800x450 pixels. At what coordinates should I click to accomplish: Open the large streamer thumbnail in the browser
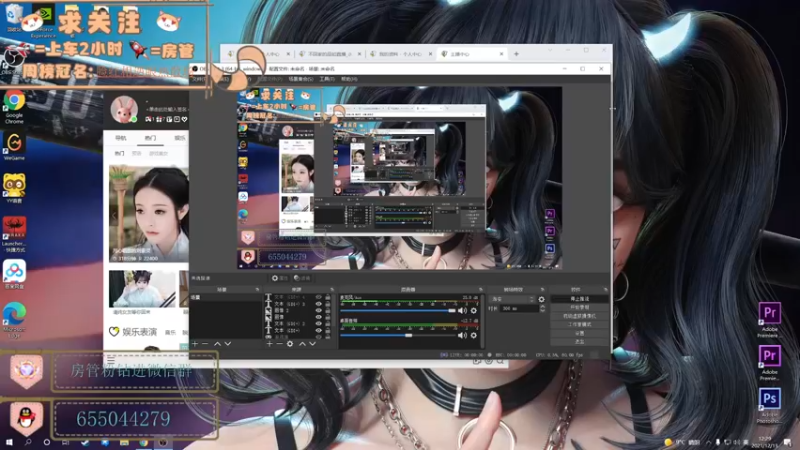tap(148, 214)
